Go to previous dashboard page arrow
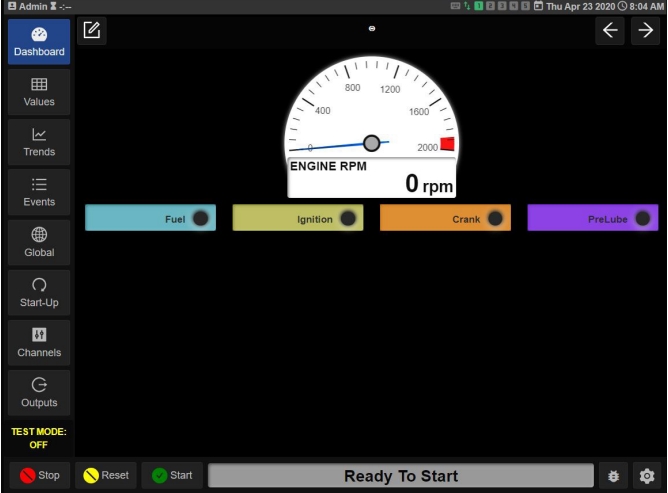Screen dimensions: 668x493 click(610, 30)
